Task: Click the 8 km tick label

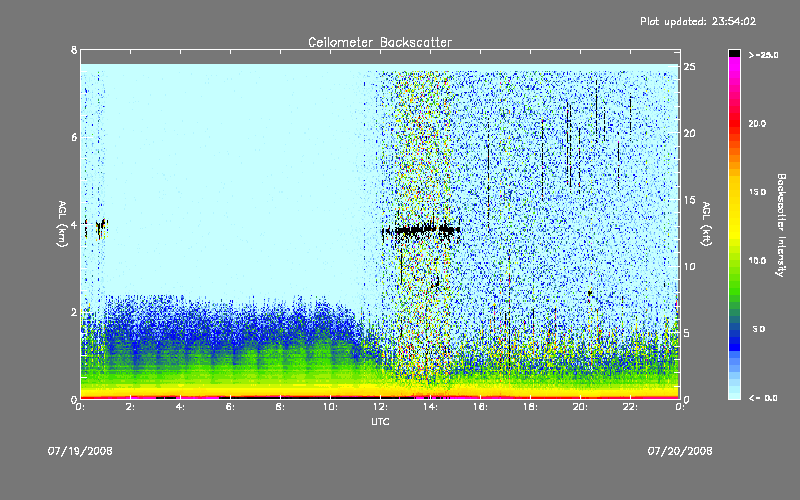Action: [74, 50]
